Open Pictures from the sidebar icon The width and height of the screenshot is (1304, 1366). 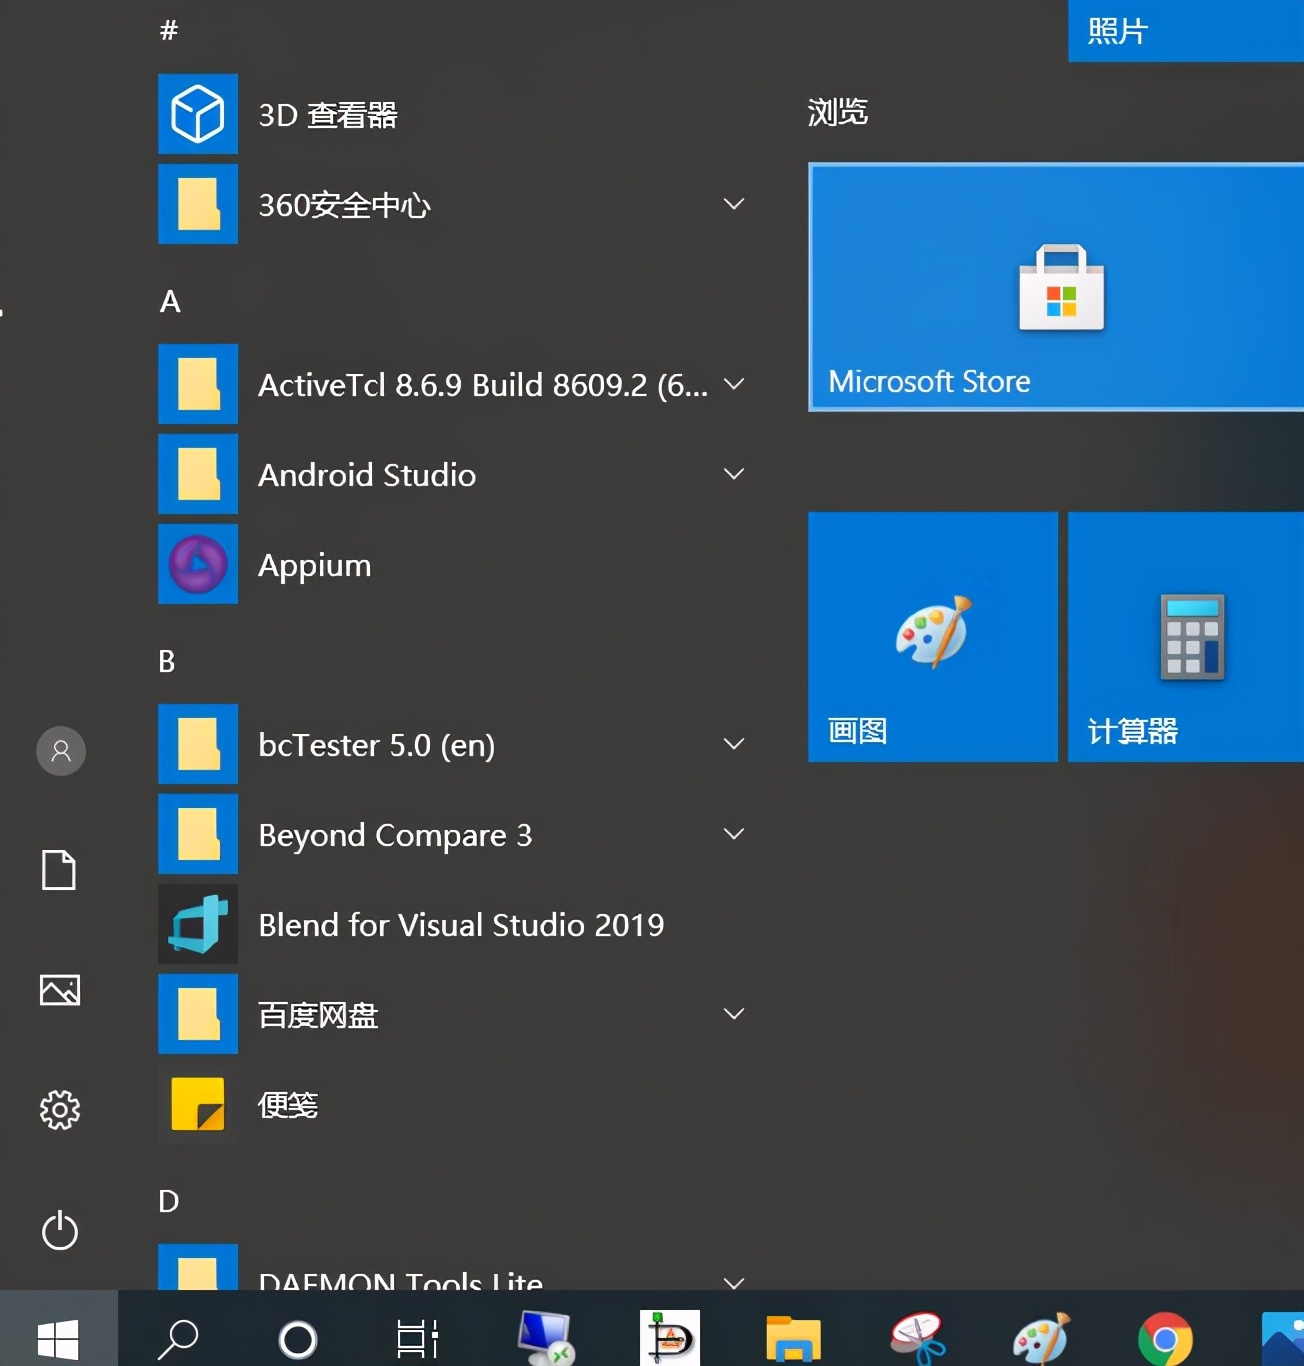pyautogui.click(x=60, y=990)
